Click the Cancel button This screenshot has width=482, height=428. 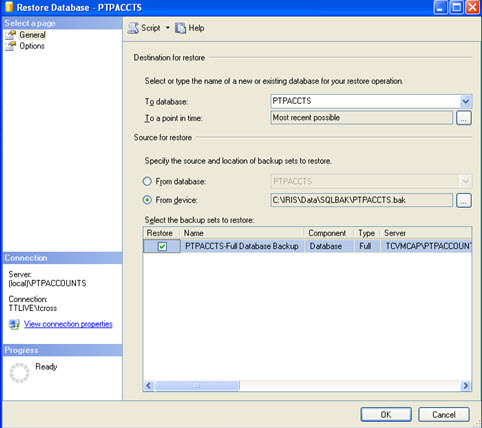coord(444,414)
